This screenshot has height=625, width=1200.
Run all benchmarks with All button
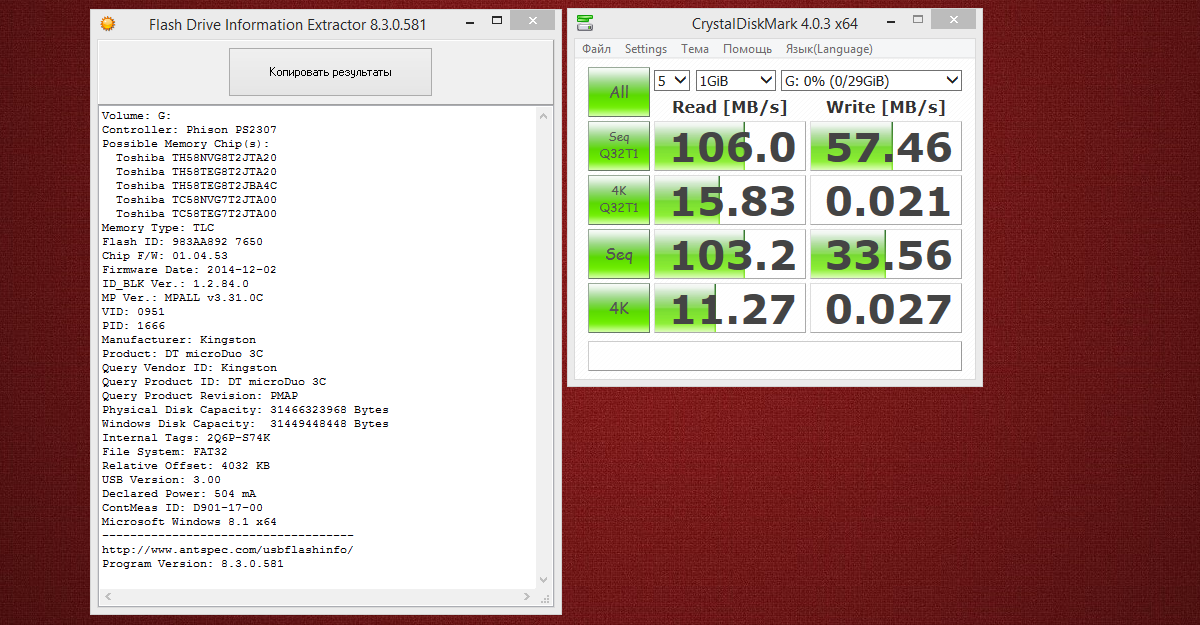tap(619, 92)
